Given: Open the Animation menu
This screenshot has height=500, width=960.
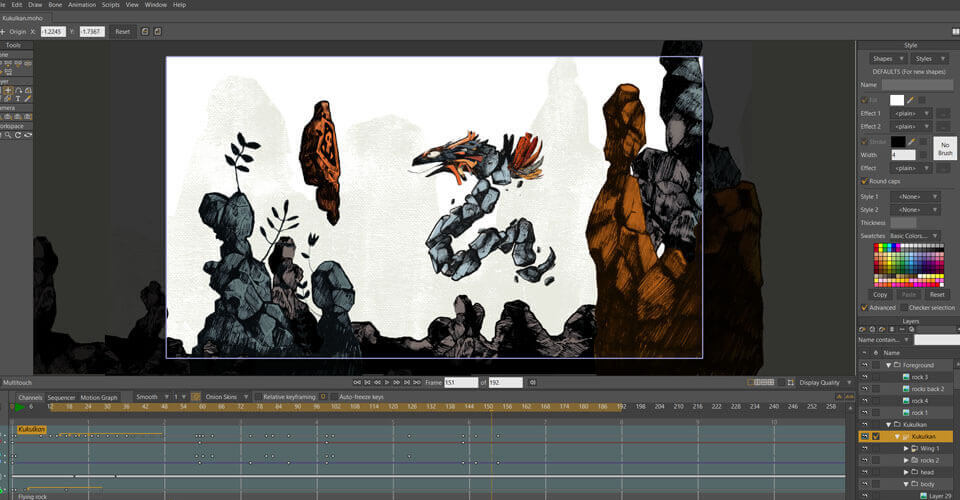Looking at the screenshot, I should click(x=82, y=5).
